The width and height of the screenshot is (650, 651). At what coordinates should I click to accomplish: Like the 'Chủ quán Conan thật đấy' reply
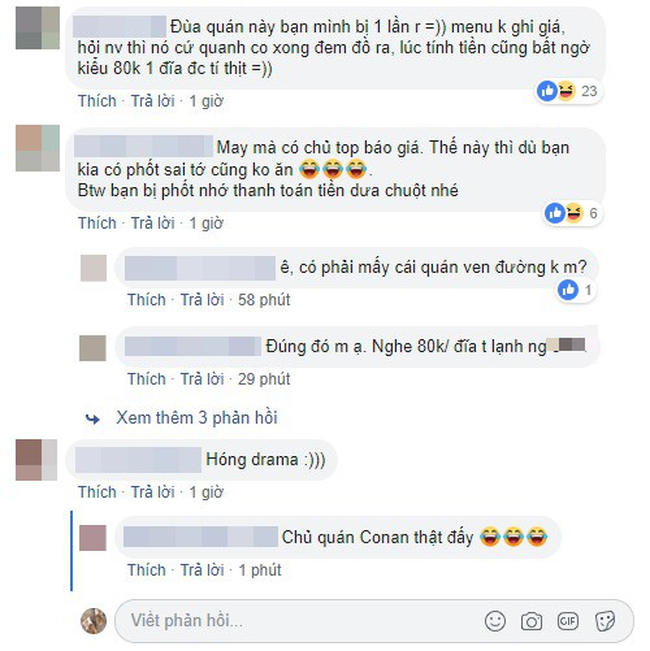pos(146,570)
